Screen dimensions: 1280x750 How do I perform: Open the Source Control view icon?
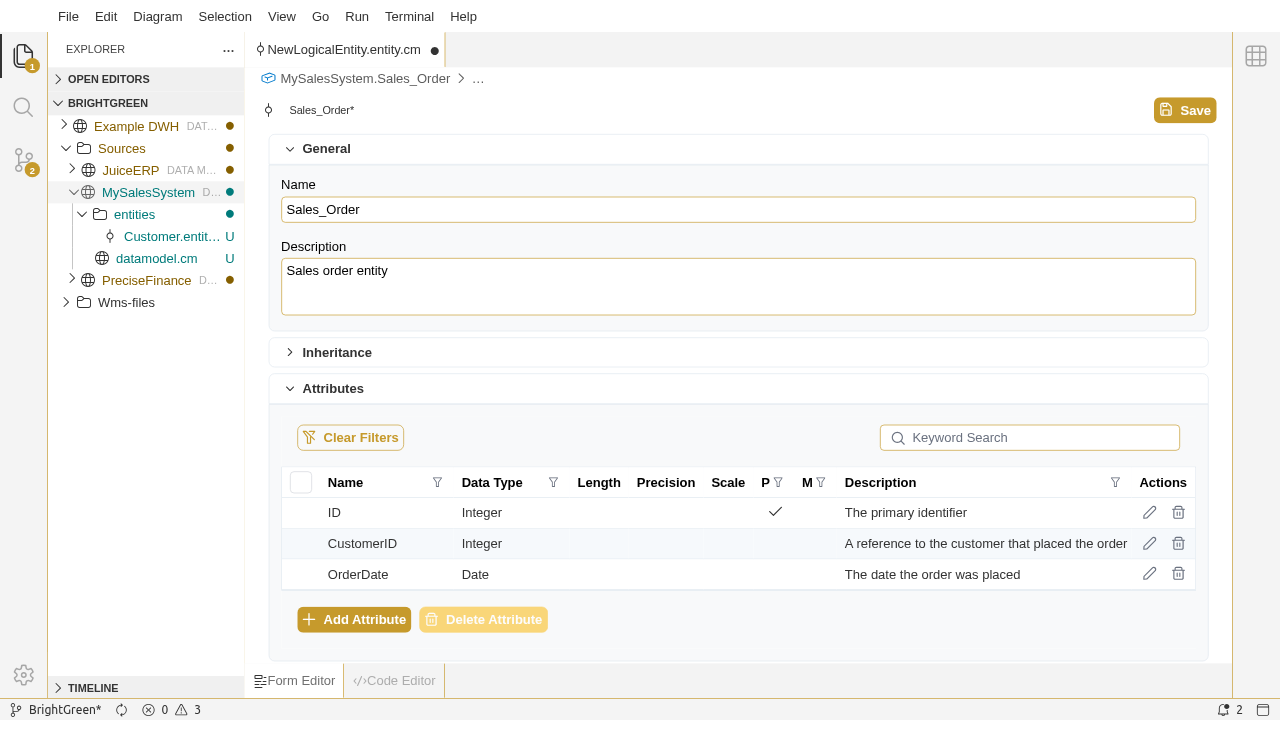(23, 160)
